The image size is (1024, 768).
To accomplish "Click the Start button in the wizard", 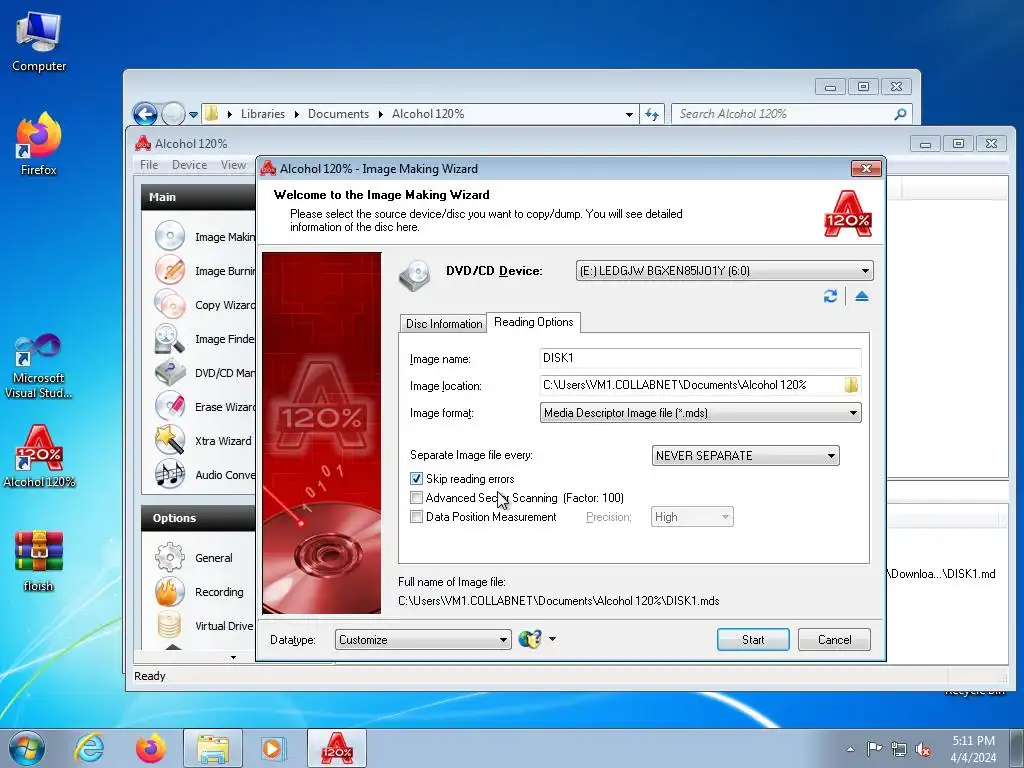I will (x=753, y=639).
